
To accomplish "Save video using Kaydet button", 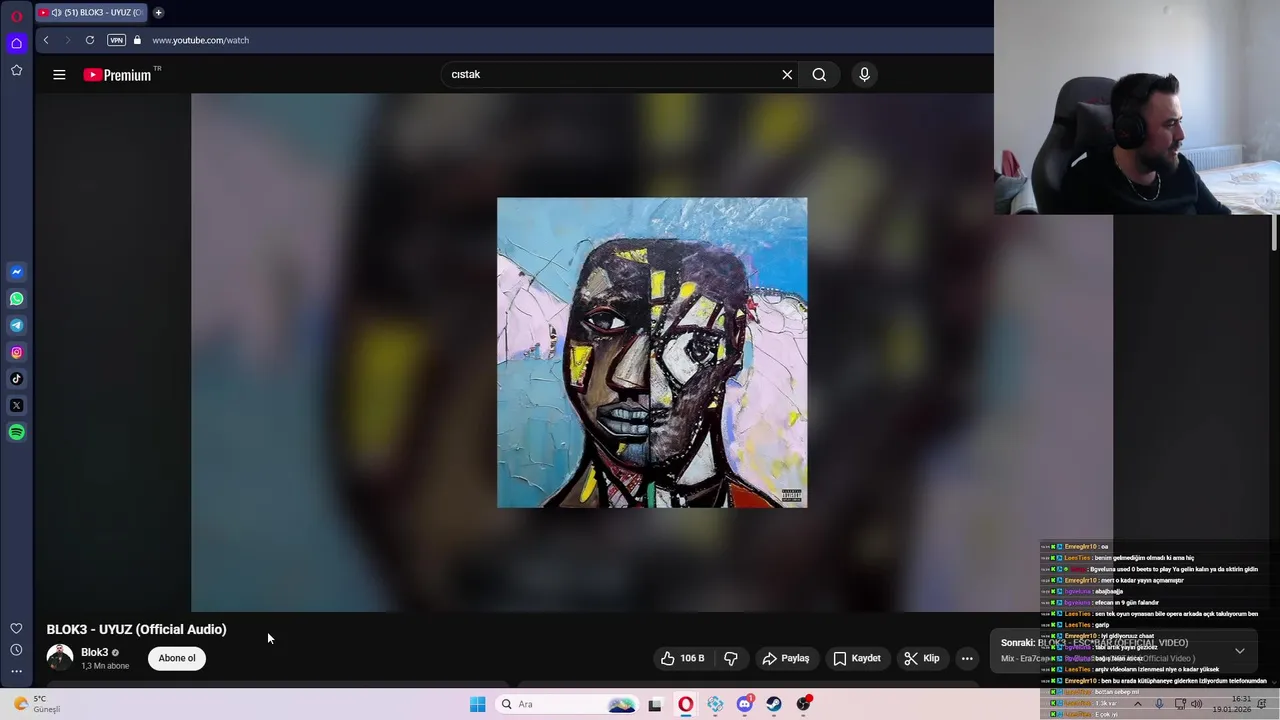I will click(857, 658).
